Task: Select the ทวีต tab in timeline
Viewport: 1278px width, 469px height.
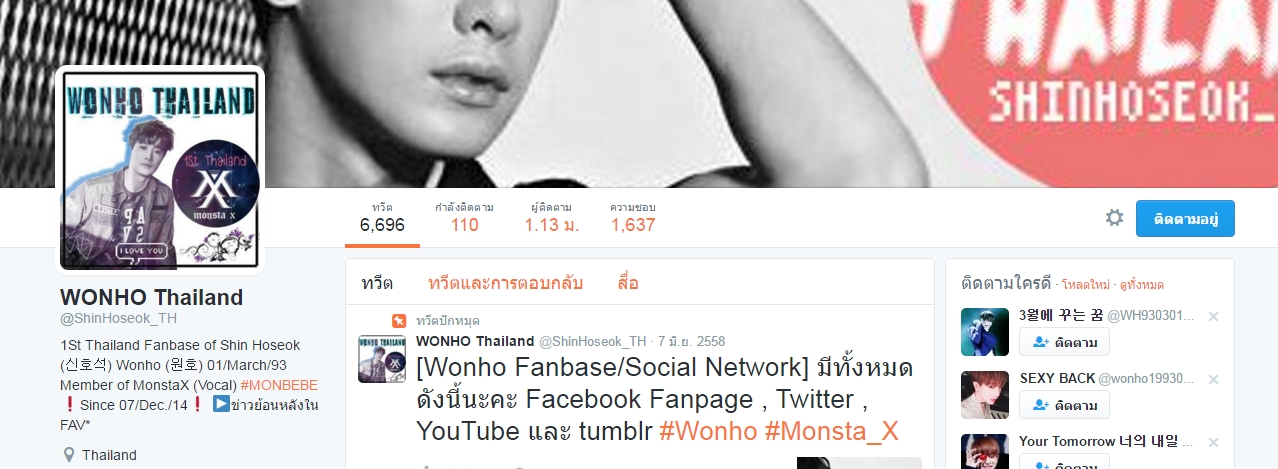Action: click(376, 283)
